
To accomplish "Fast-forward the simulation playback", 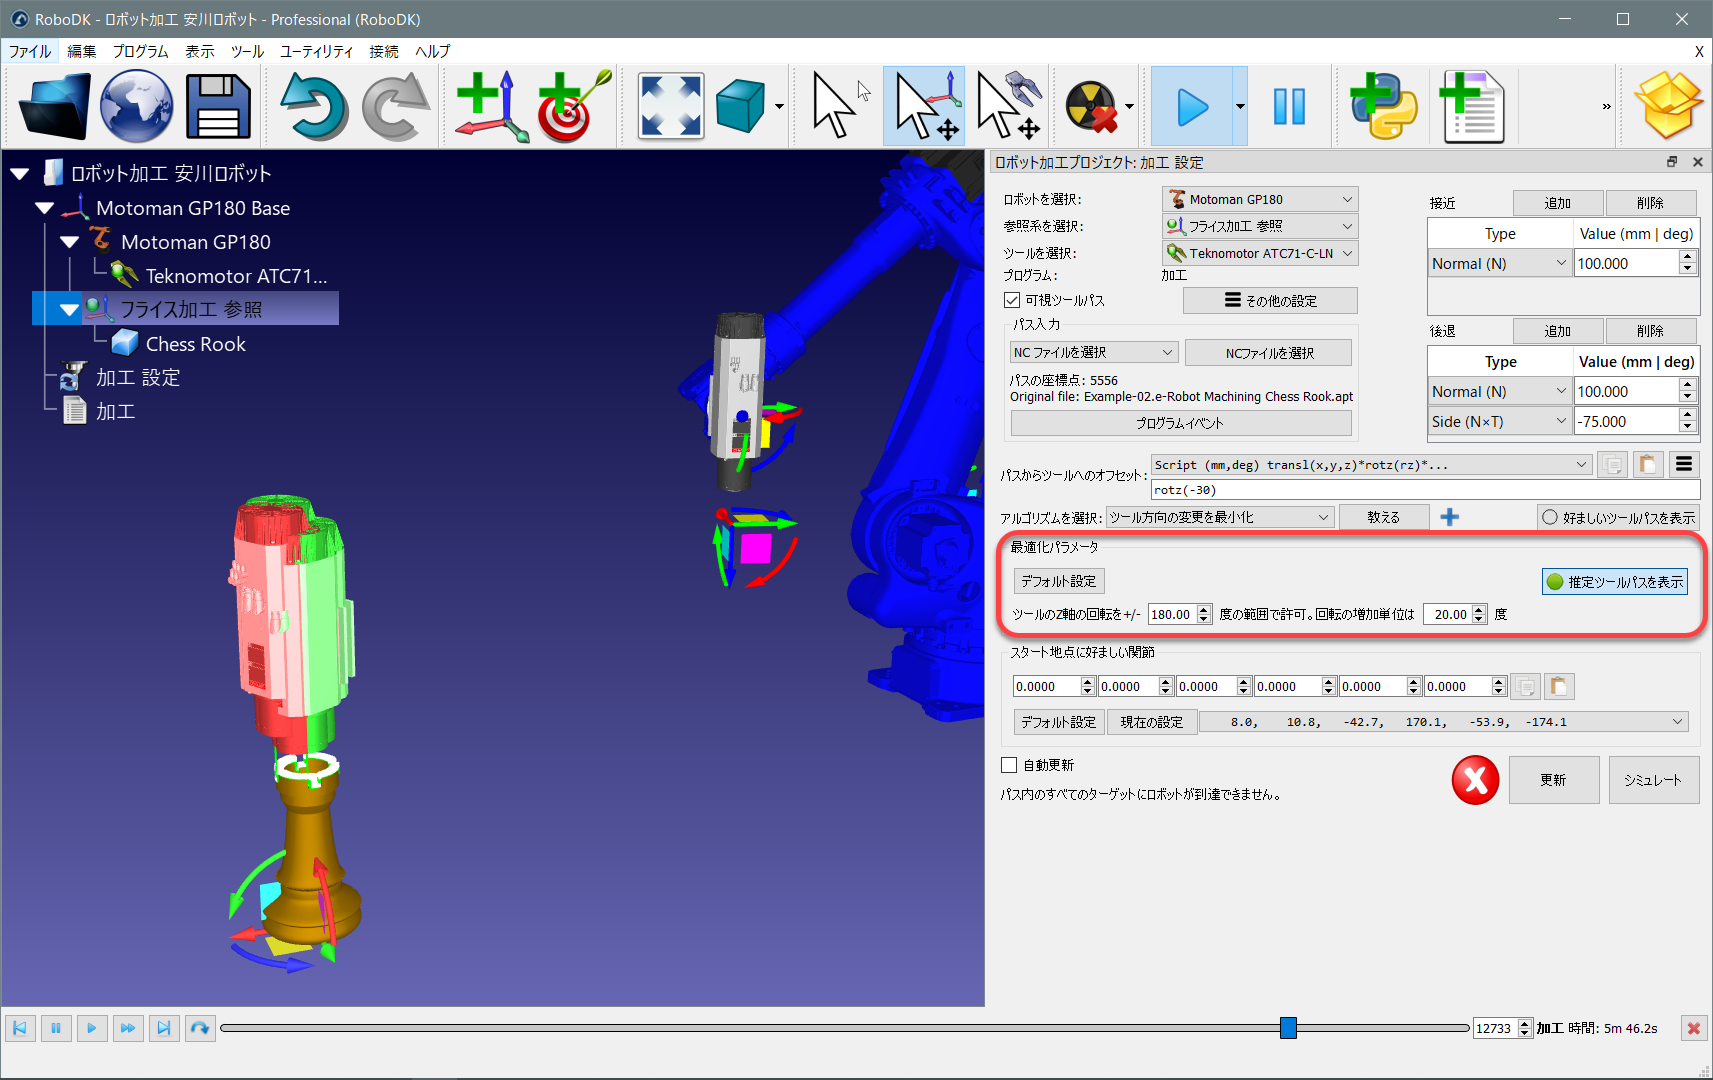I will tap(127, 1028).
